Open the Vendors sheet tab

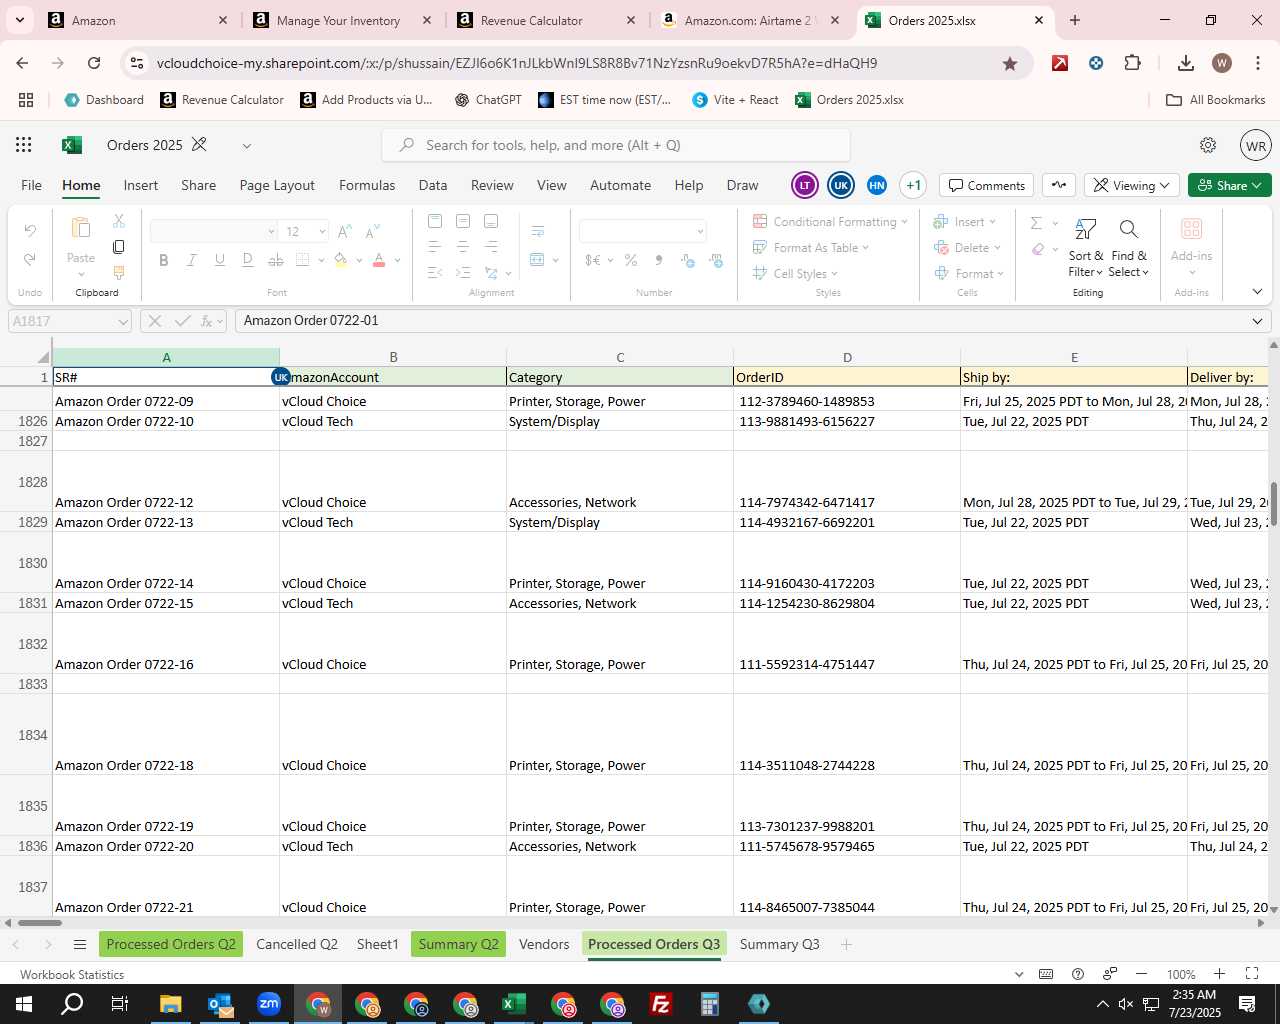point(544,944)
